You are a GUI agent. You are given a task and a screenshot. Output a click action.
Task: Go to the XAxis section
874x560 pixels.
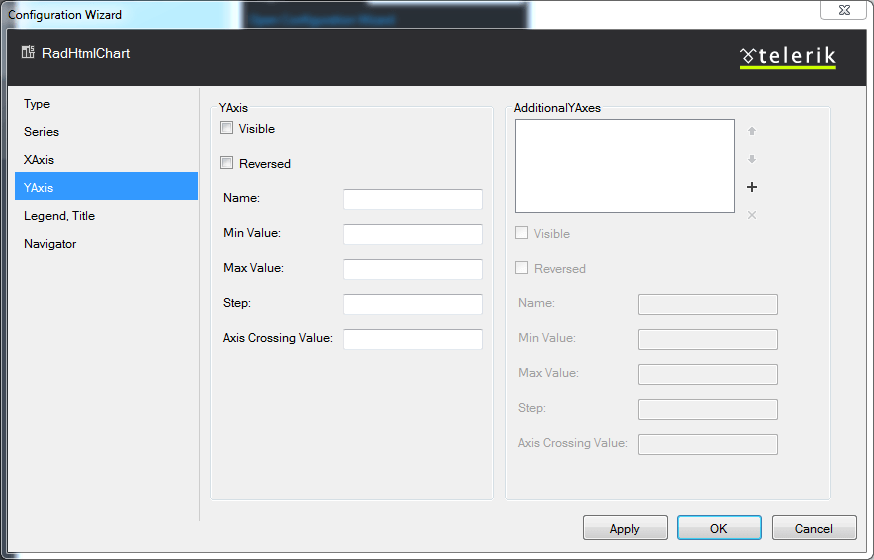pos(39,160)
